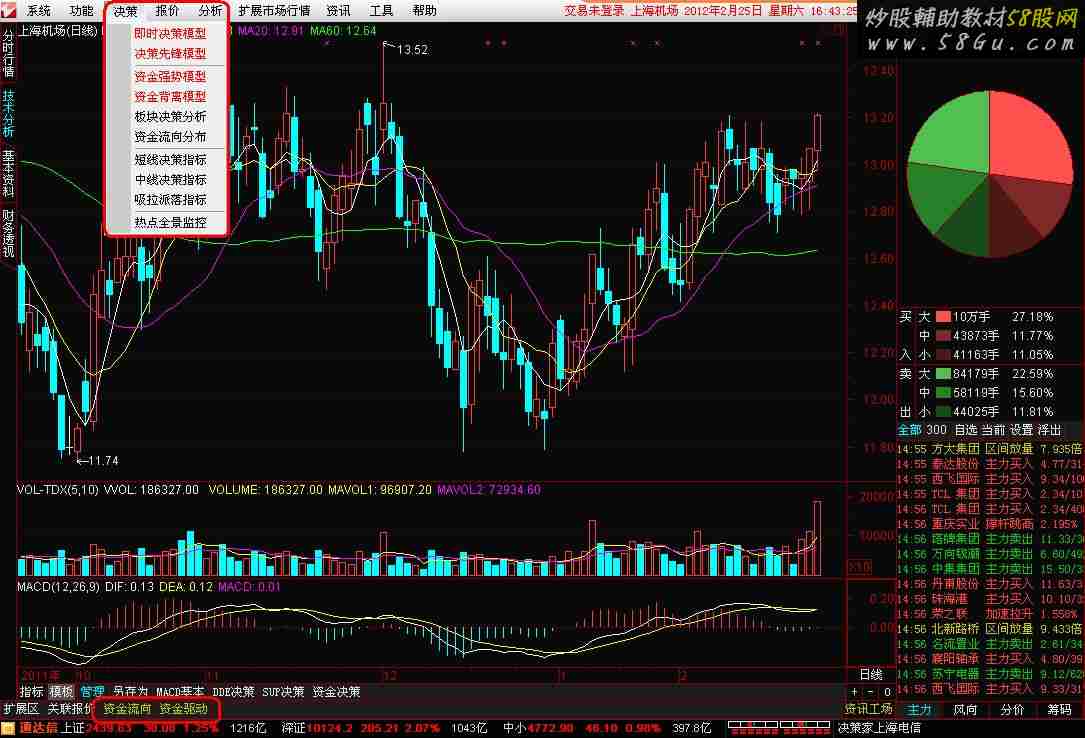This screenshot has width=1085, height=738.
Task: Filter alerts by 全部
Action: [909, 430]
